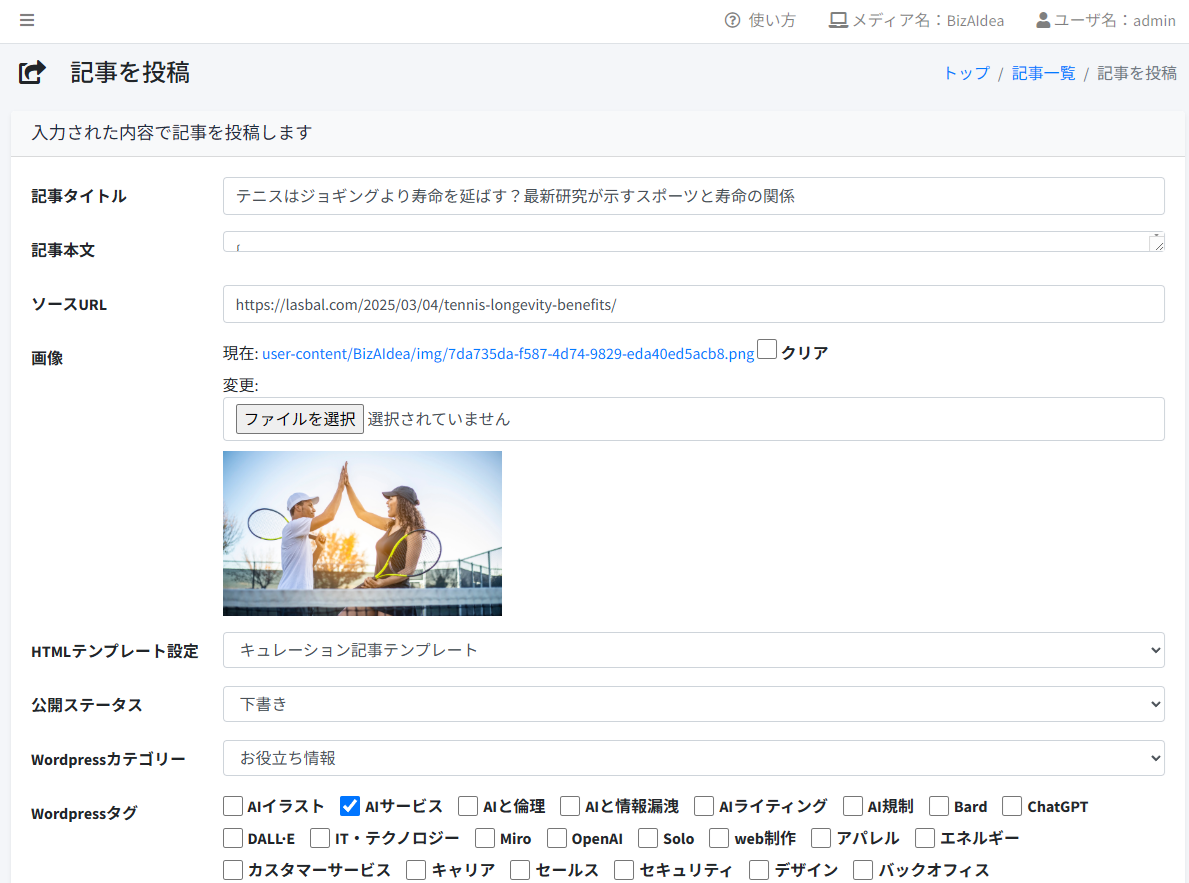The height and width of the screenshot is (883, 1189).
Task: Check the ChatGPT WordPress tag
Action: 1012,806
